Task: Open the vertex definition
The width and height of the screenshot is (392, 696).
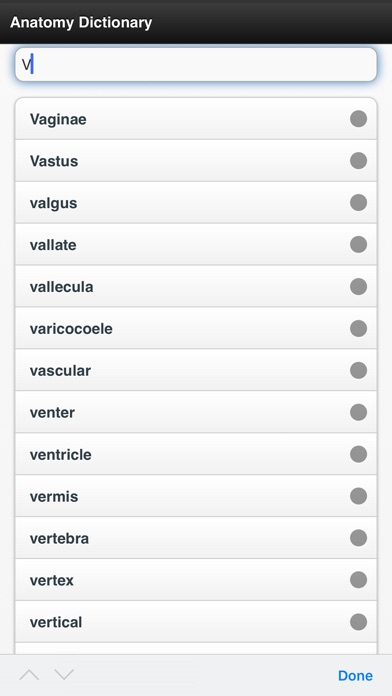Action: 196,580
